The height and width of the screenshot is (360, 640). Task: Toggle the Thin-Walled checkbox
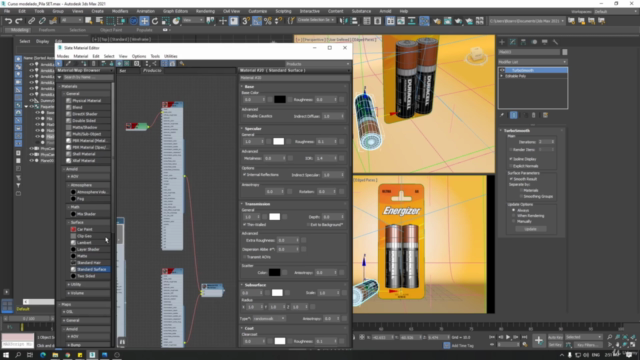coord(244,224)
